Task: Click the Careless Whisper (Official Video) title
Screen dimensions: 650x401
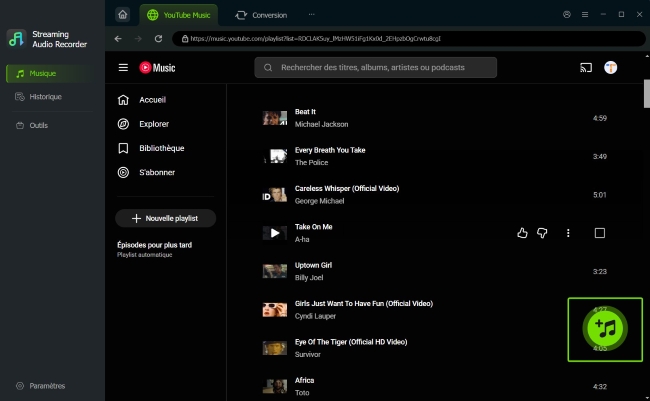Action: pos(347,189)
